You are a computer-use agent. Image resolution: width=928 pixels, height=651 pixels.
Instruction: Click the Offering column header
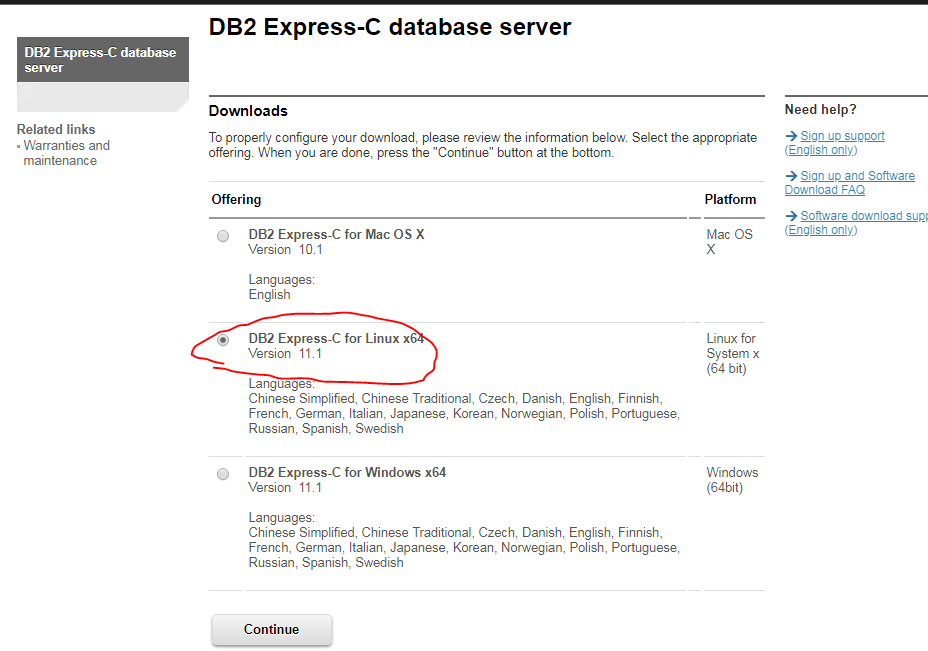[235, 199]
